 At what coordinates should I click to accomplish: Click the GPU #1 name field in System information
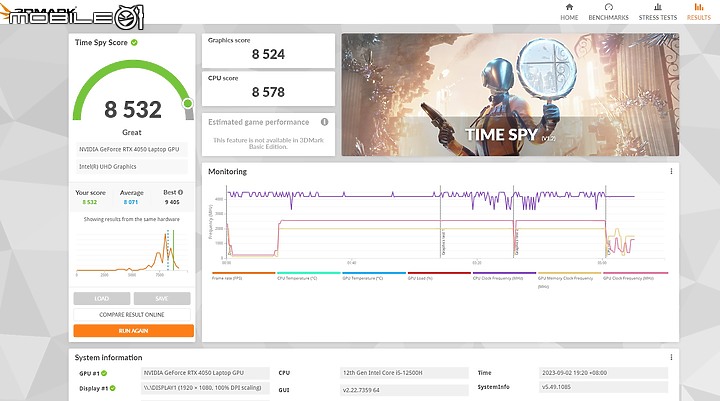pos(205,373)
